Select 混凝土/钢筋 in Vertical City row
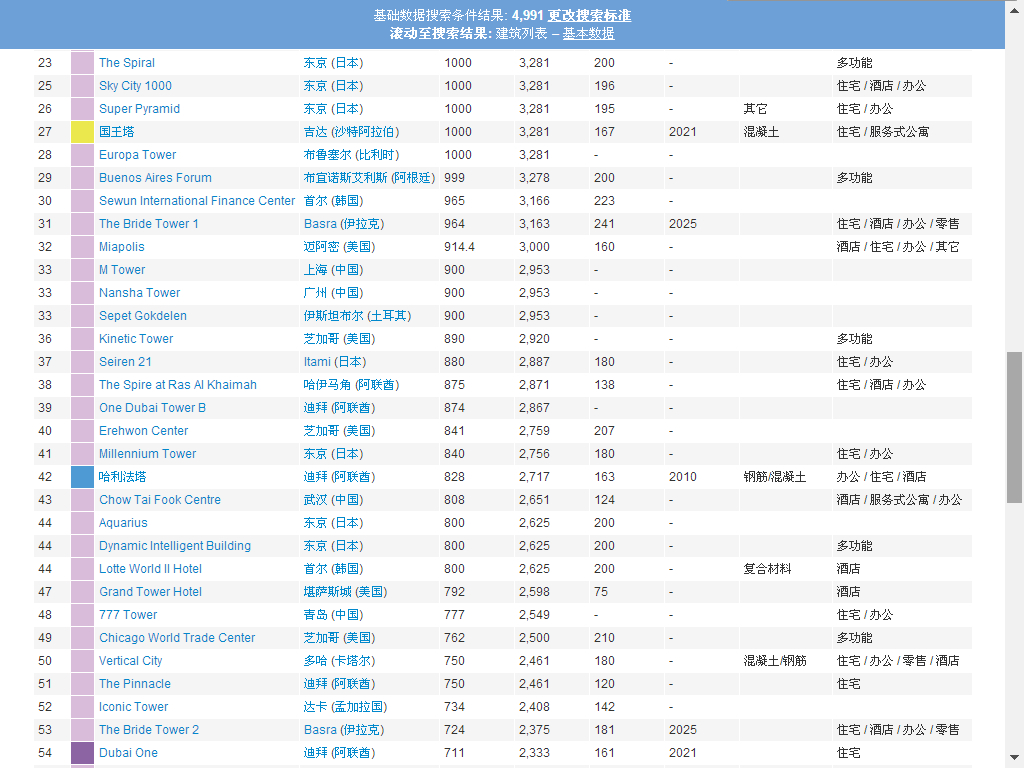This screenshot has width=1024, height=768. (x=775, y=660)
